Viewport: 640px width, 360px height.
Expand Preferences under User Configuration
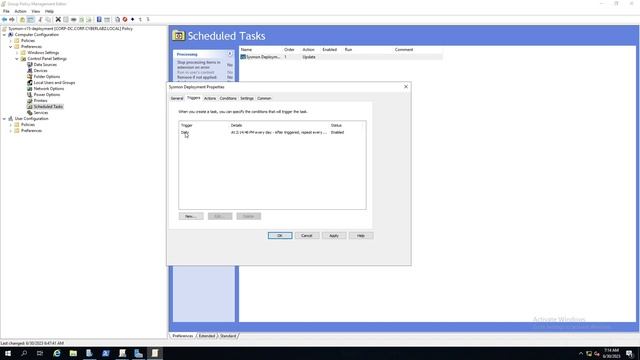11,131
